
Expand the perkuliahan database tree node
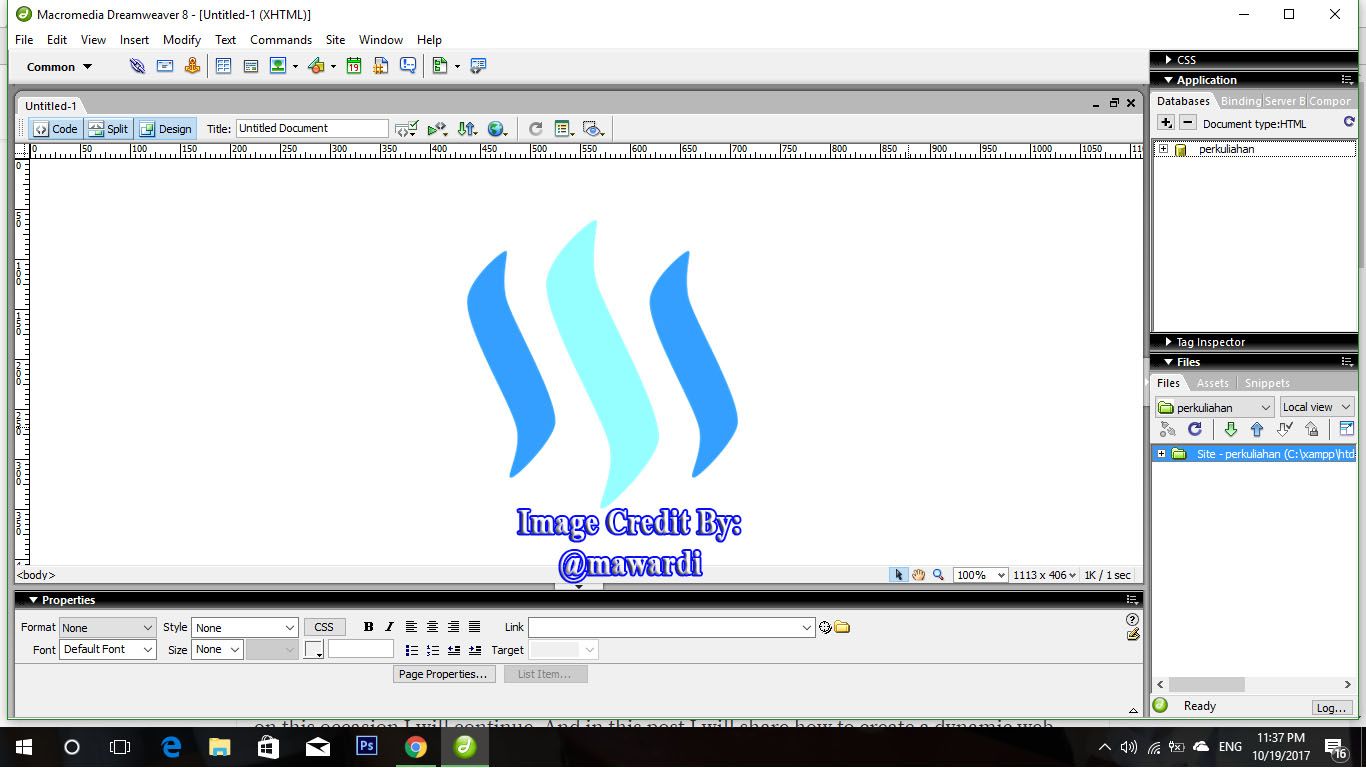[x=1163, y=149]
